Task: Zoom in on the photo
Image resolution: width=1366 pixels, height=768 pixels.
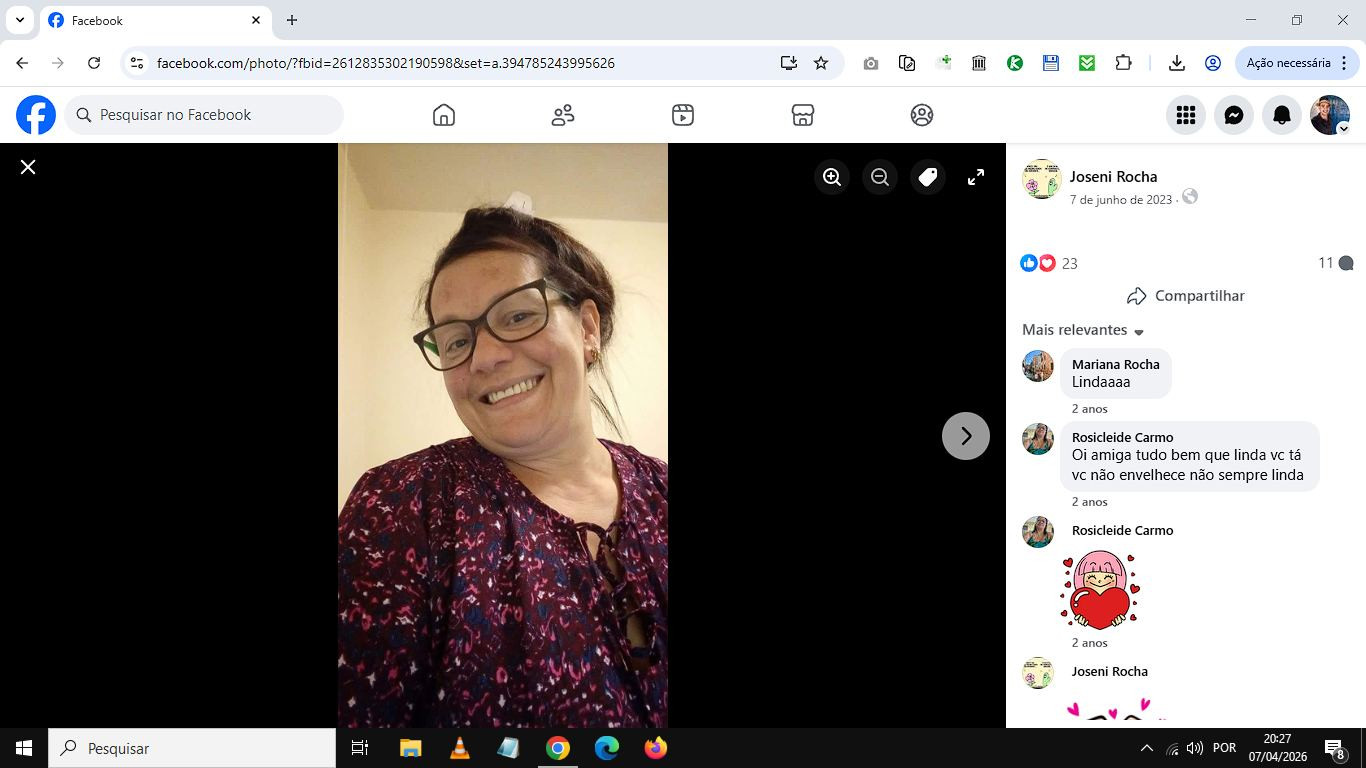Action: [x=832, y=177]
